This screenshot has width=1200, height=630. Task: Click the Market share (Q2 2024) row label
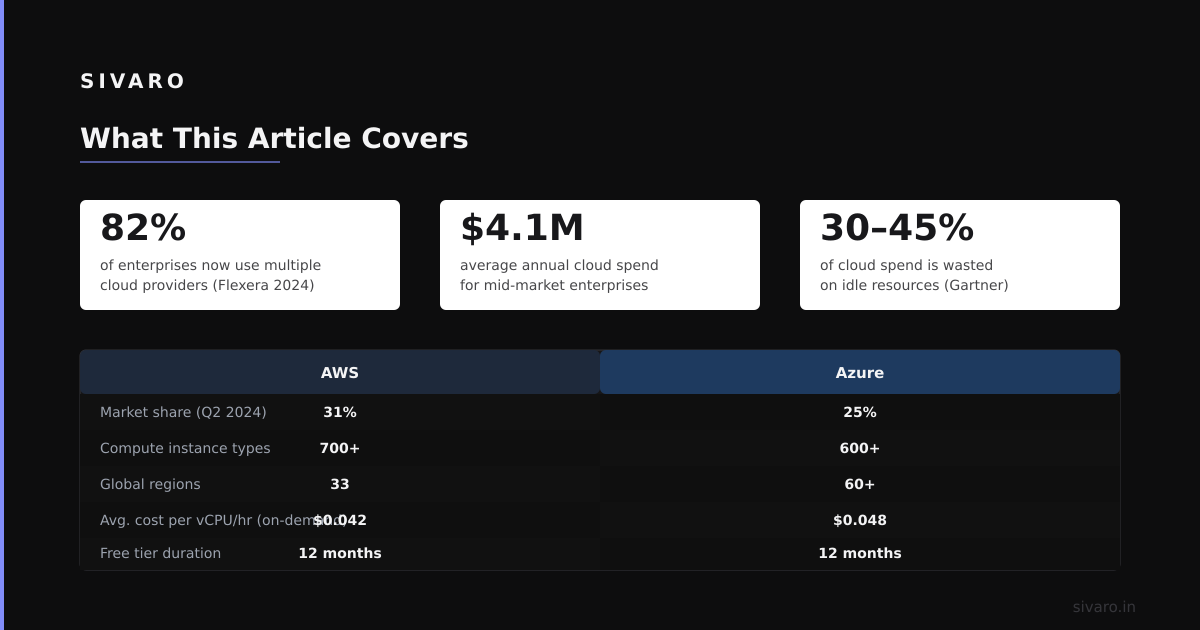click(x=183, y=412)
